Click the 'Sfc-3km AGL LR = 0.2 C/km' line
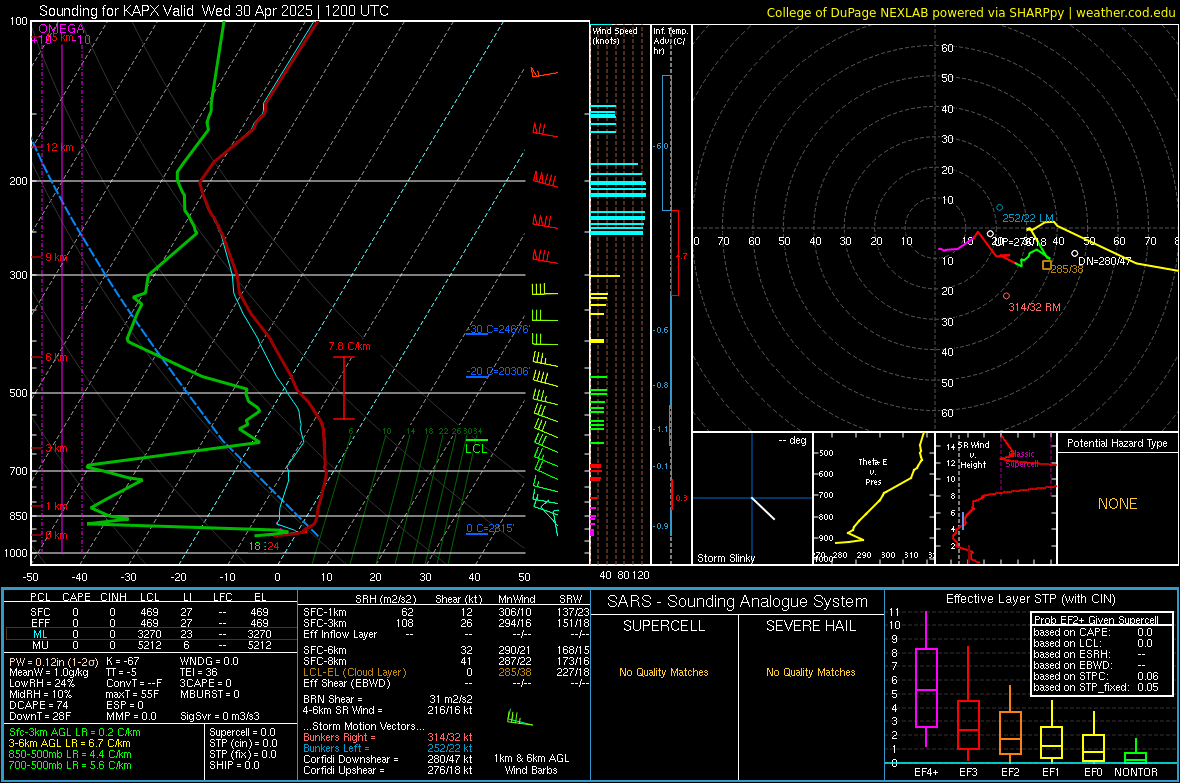The width and height of the screenshot is (1180, 783). tap(75, 732)
